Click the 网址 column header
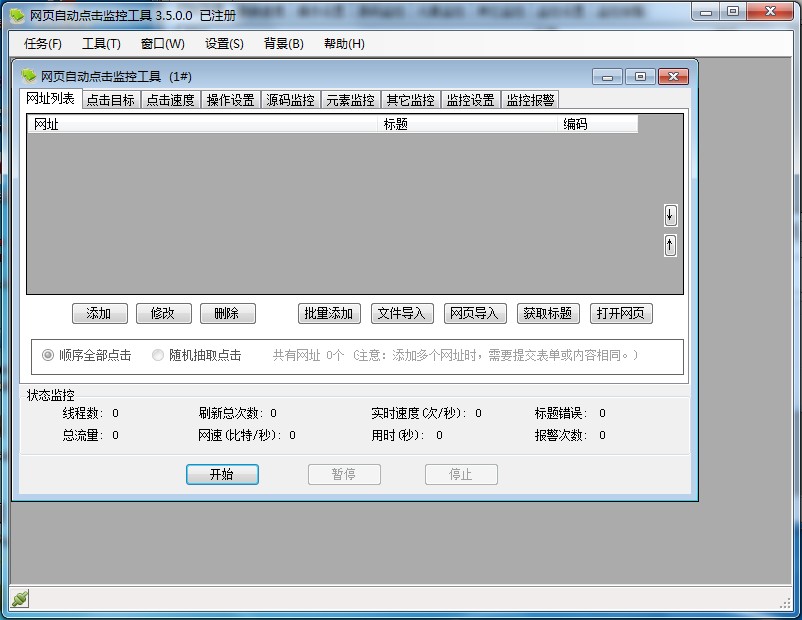 [x=203, y=124]
